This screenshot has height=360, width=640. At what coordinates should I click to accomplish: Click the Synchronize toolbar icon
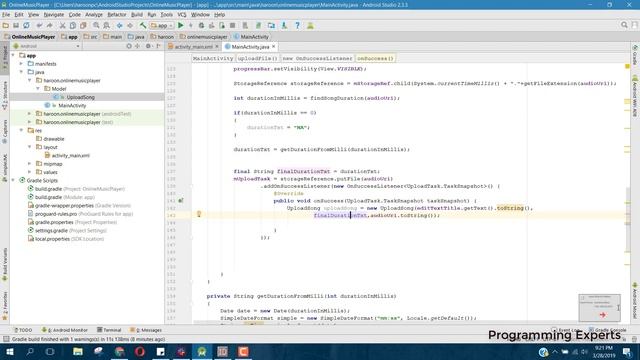click(27, 25)
